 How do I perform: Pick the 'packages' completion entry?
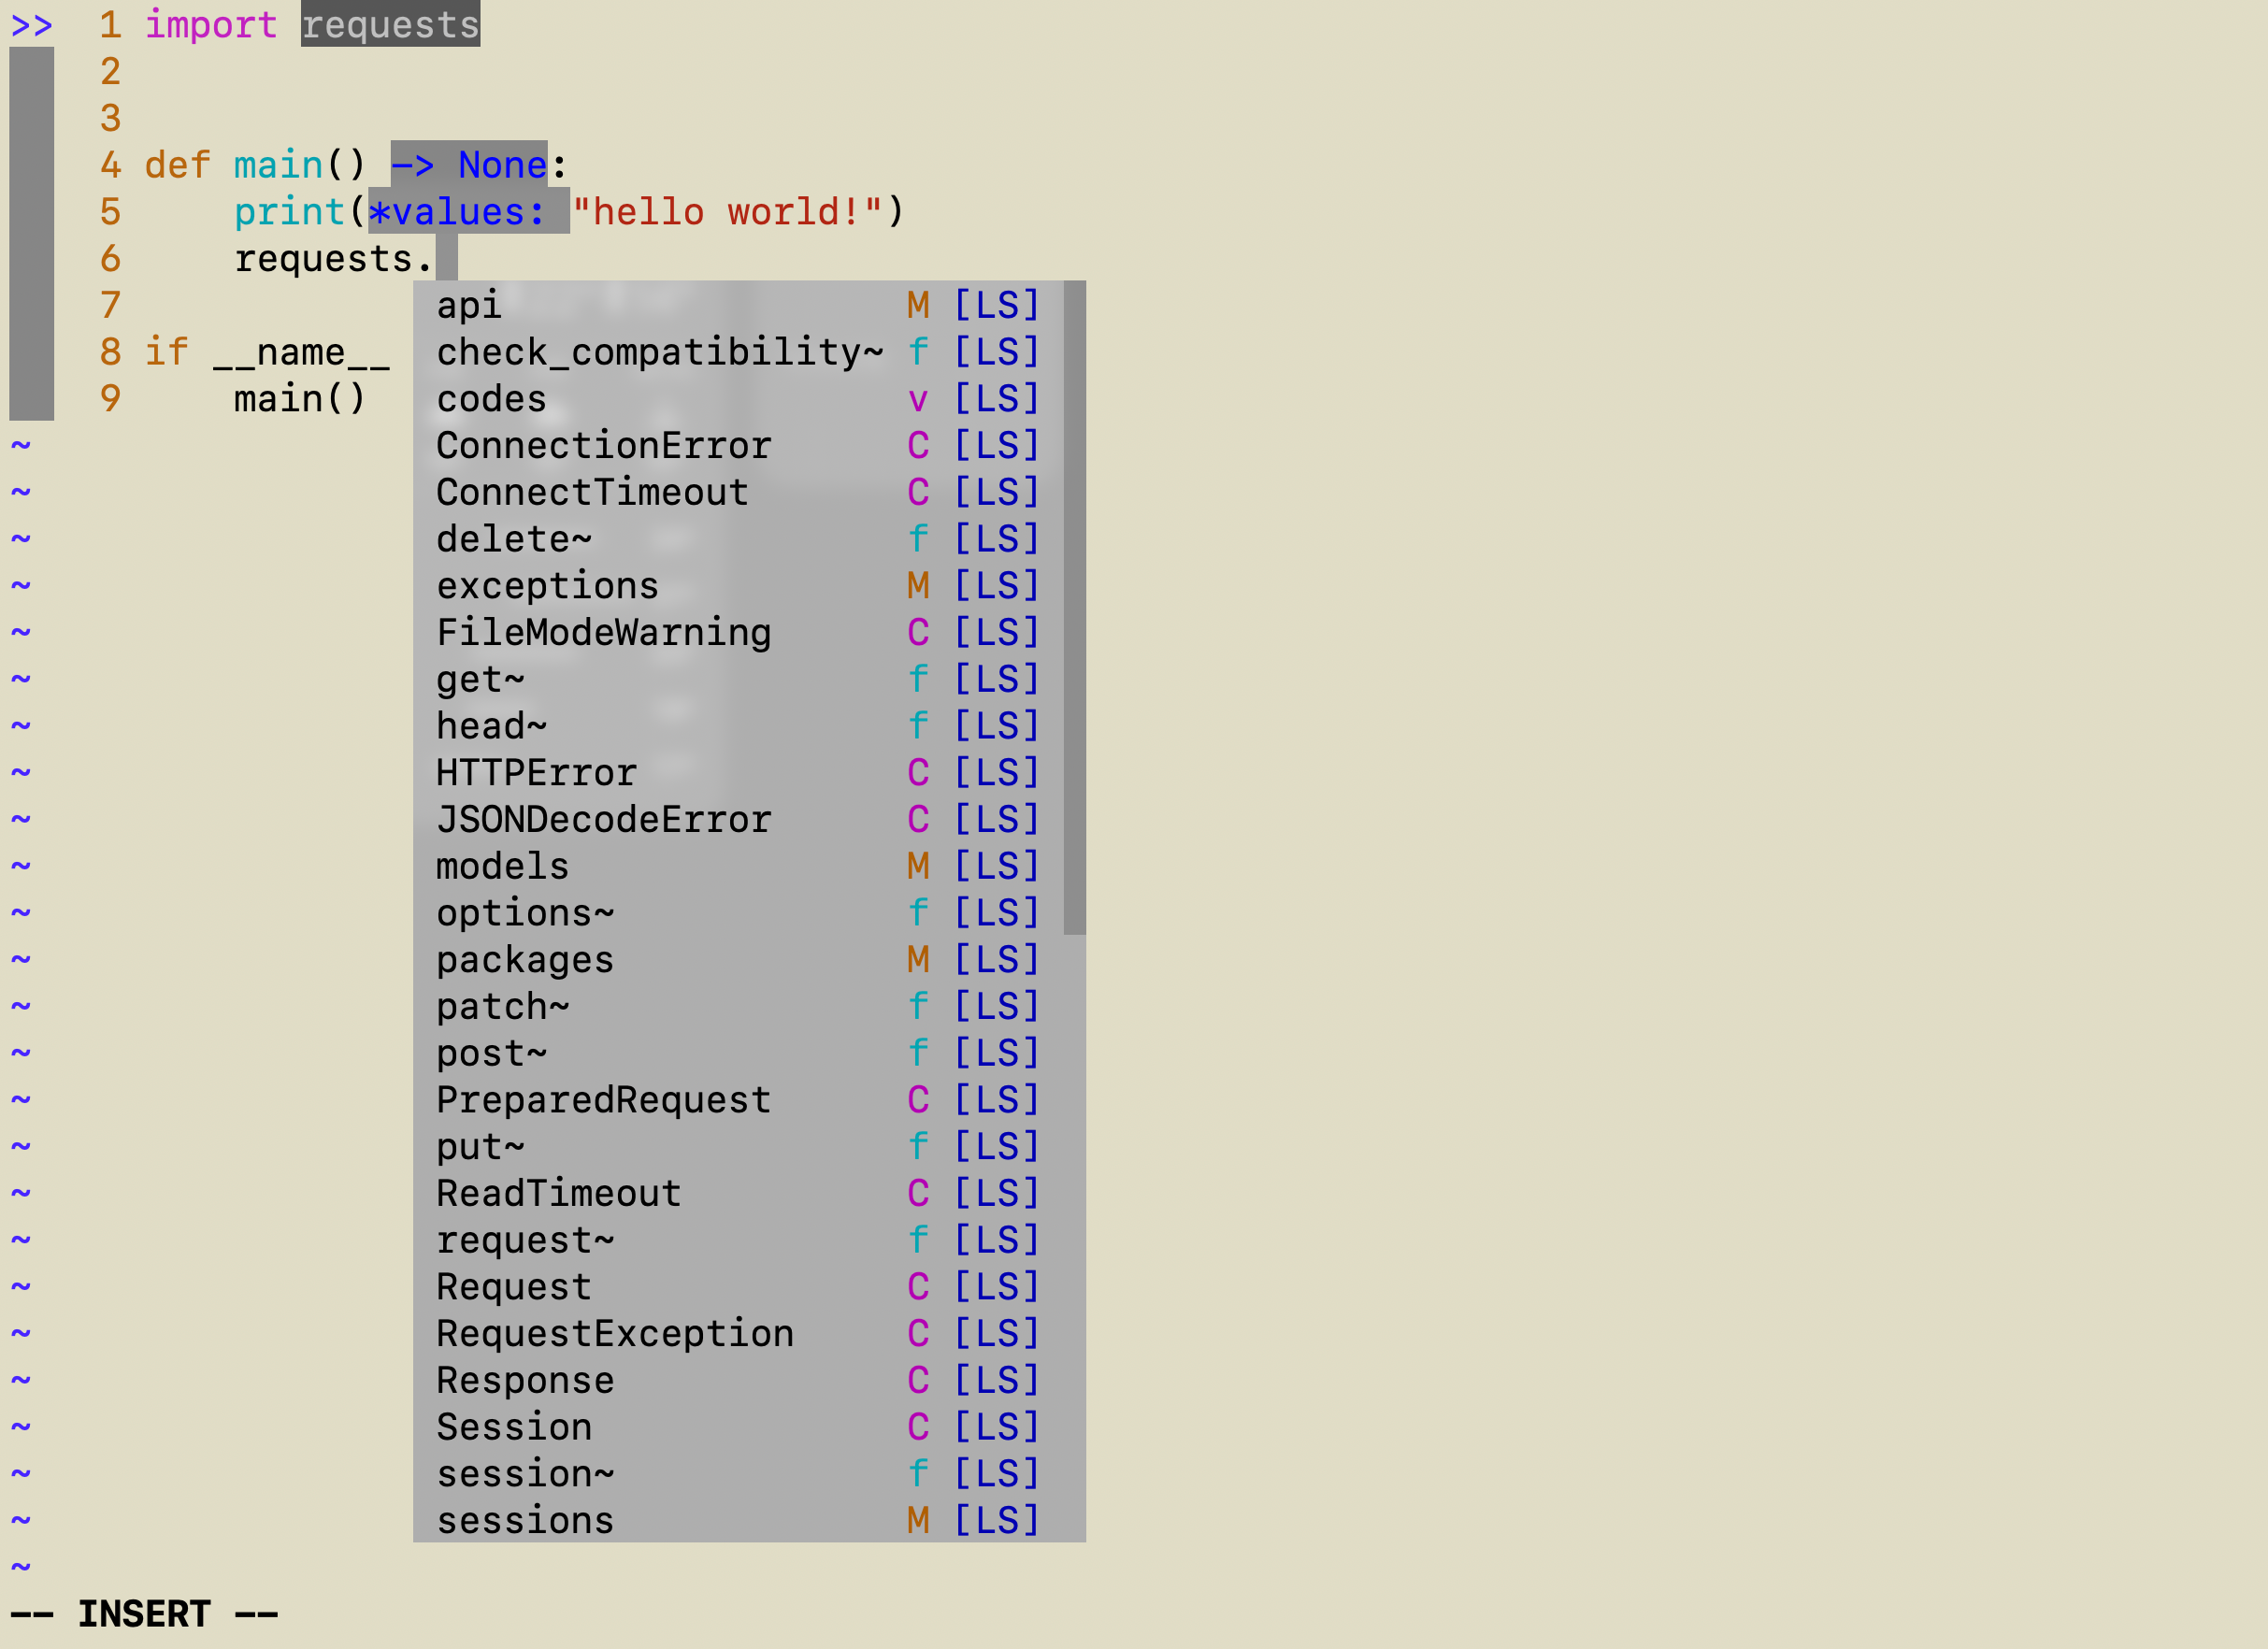[x=738, y=959]
